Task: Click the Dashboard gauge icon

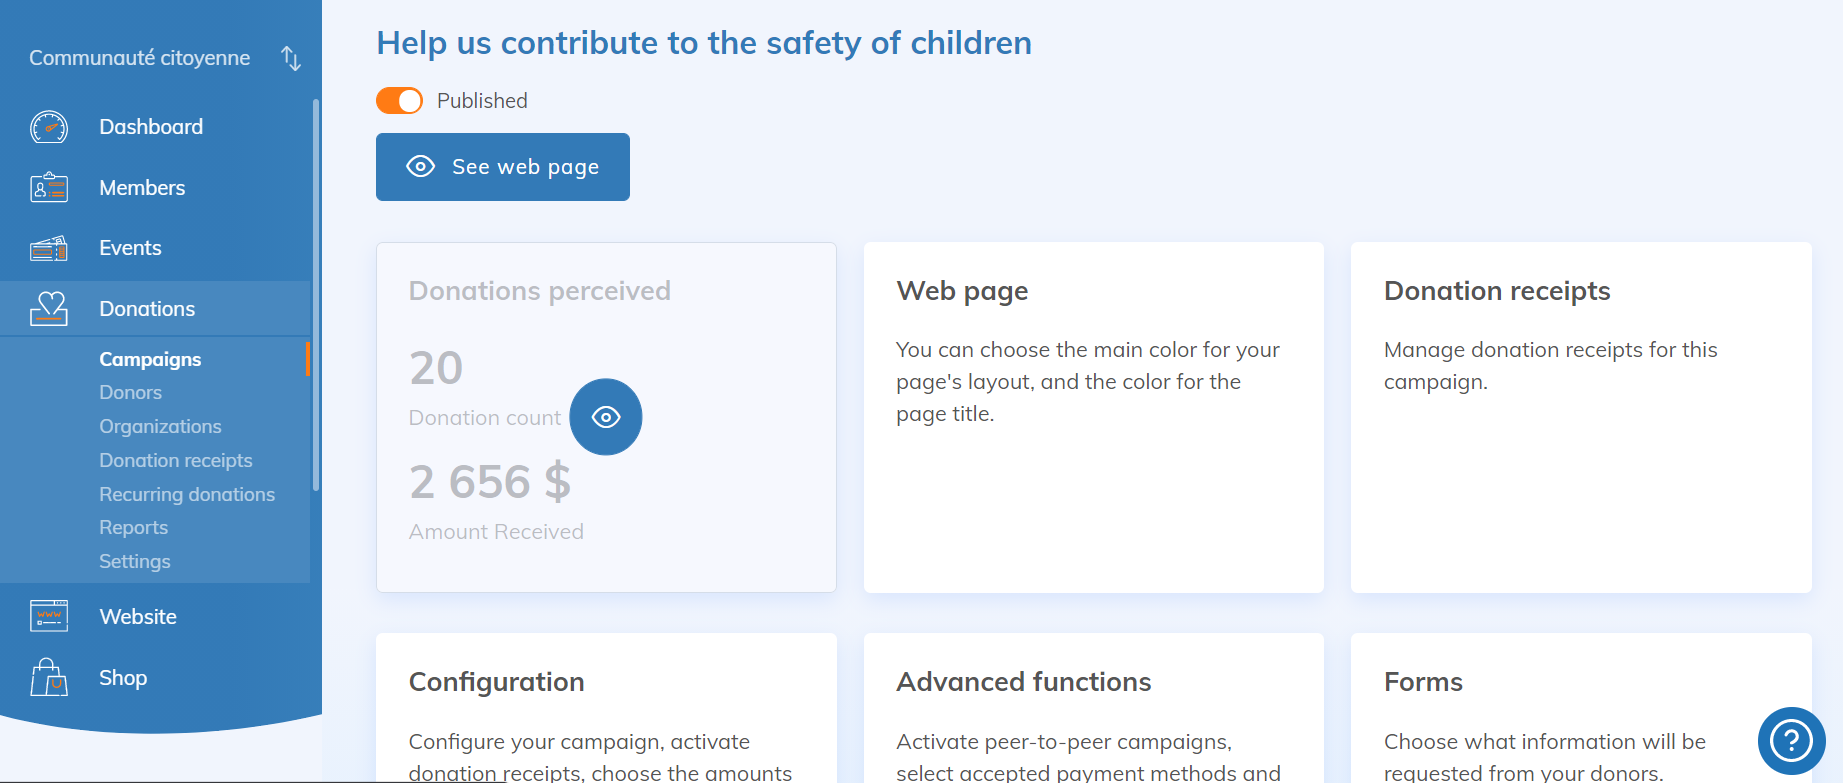Action: pyautogui.click(x=48, y=127)
